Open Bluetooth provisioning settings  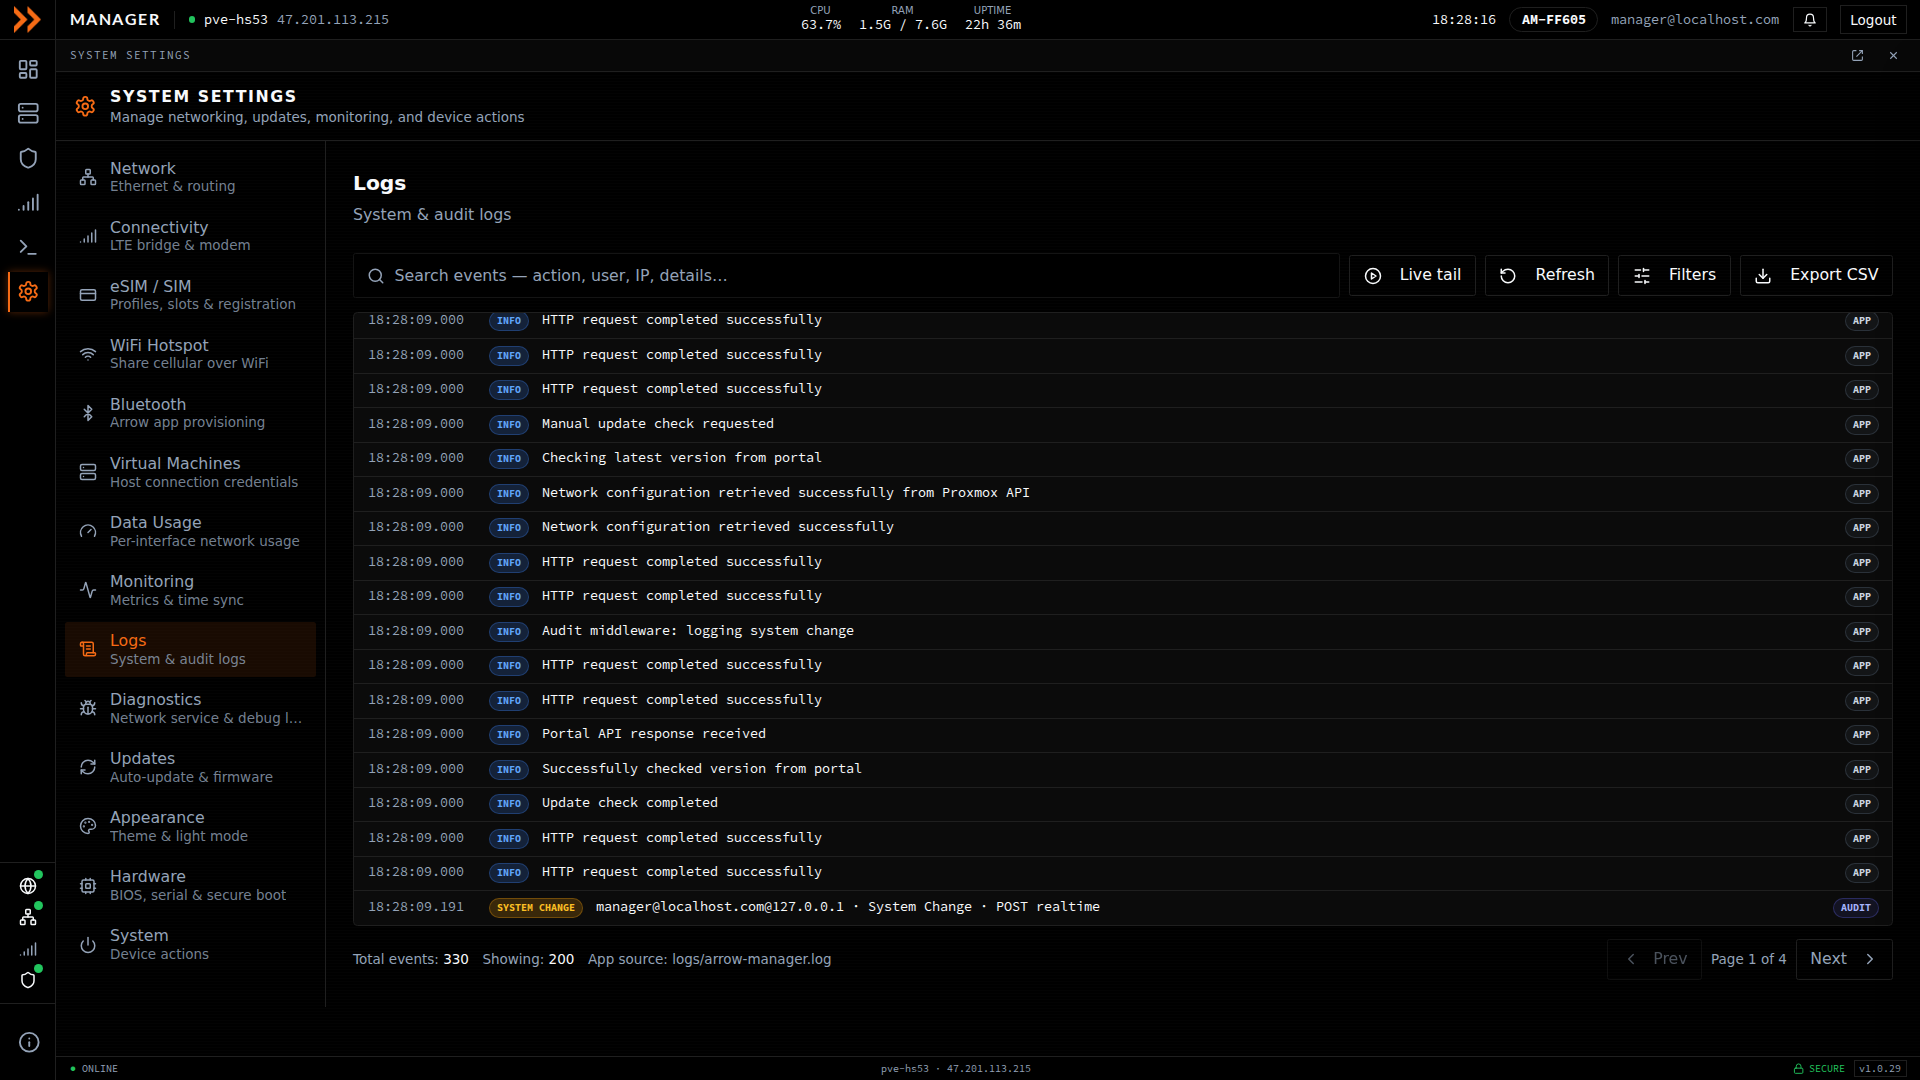190,413
